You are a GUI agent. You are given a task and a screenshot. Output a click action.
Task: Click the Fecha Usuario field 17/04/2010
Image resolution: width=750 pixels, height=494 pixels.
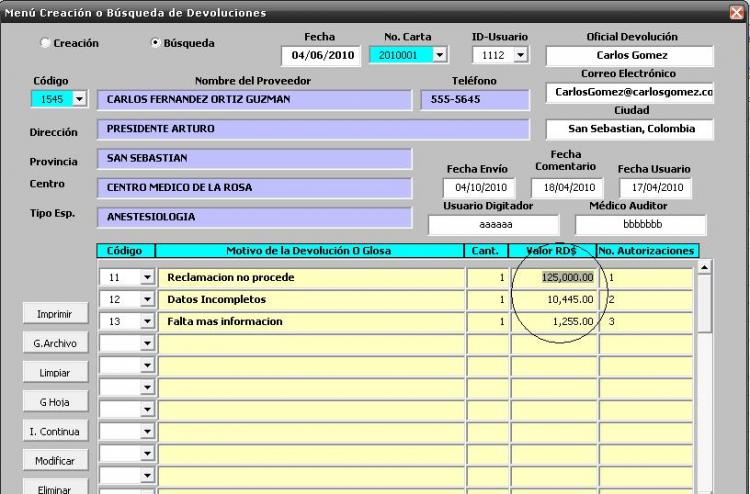655,187
